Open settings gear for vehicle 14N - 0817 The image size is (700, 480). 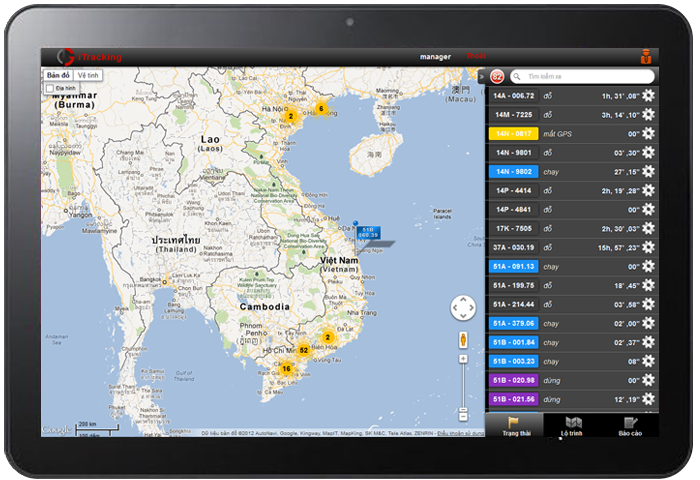coord(648,134)
